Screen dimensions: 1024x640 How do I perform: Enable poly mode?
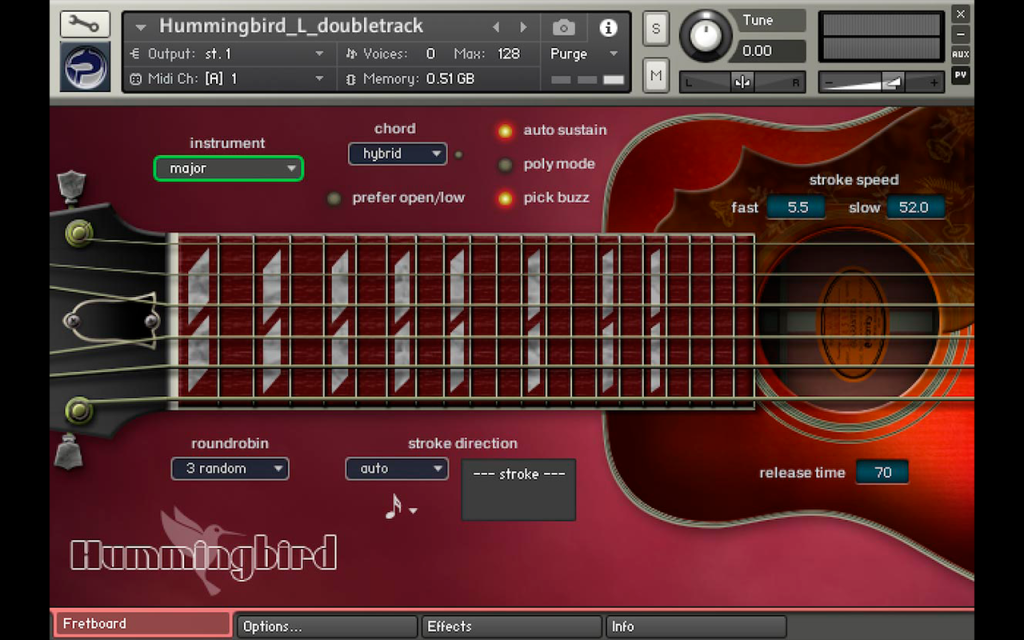point(505,165)
